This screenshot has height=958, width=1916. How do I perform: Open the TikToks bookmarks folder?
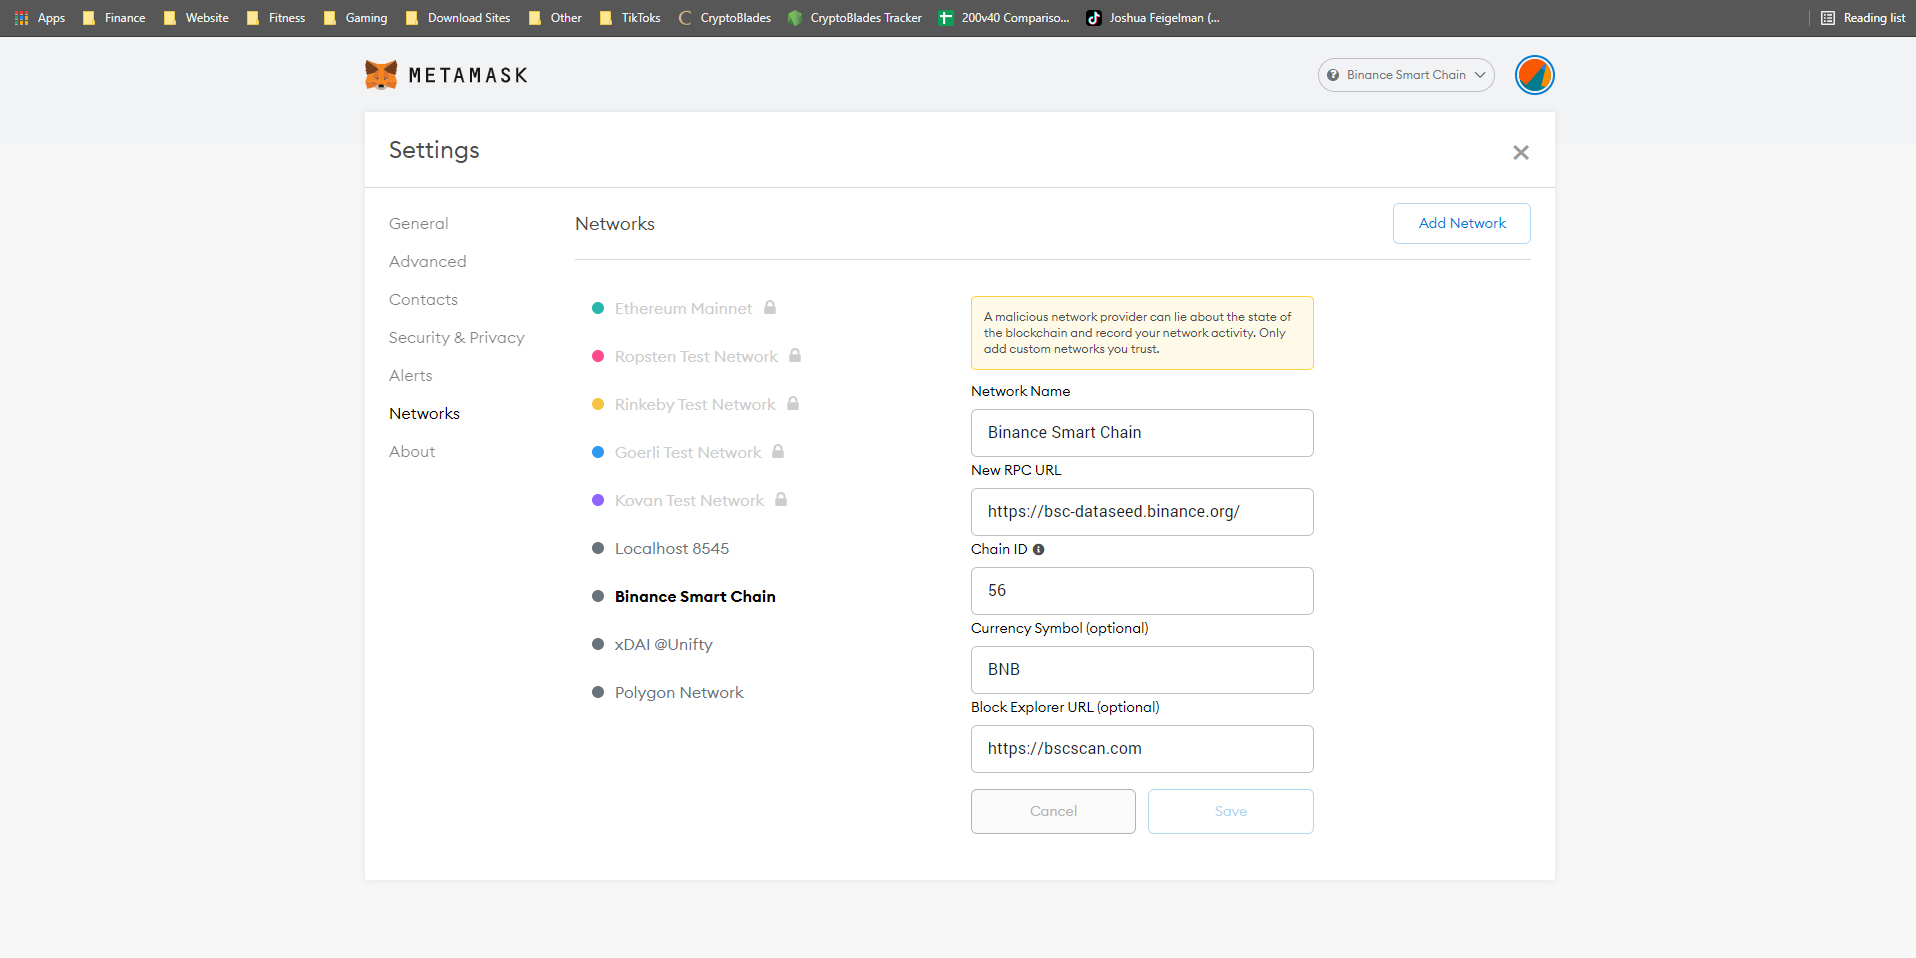pos(630,18)
